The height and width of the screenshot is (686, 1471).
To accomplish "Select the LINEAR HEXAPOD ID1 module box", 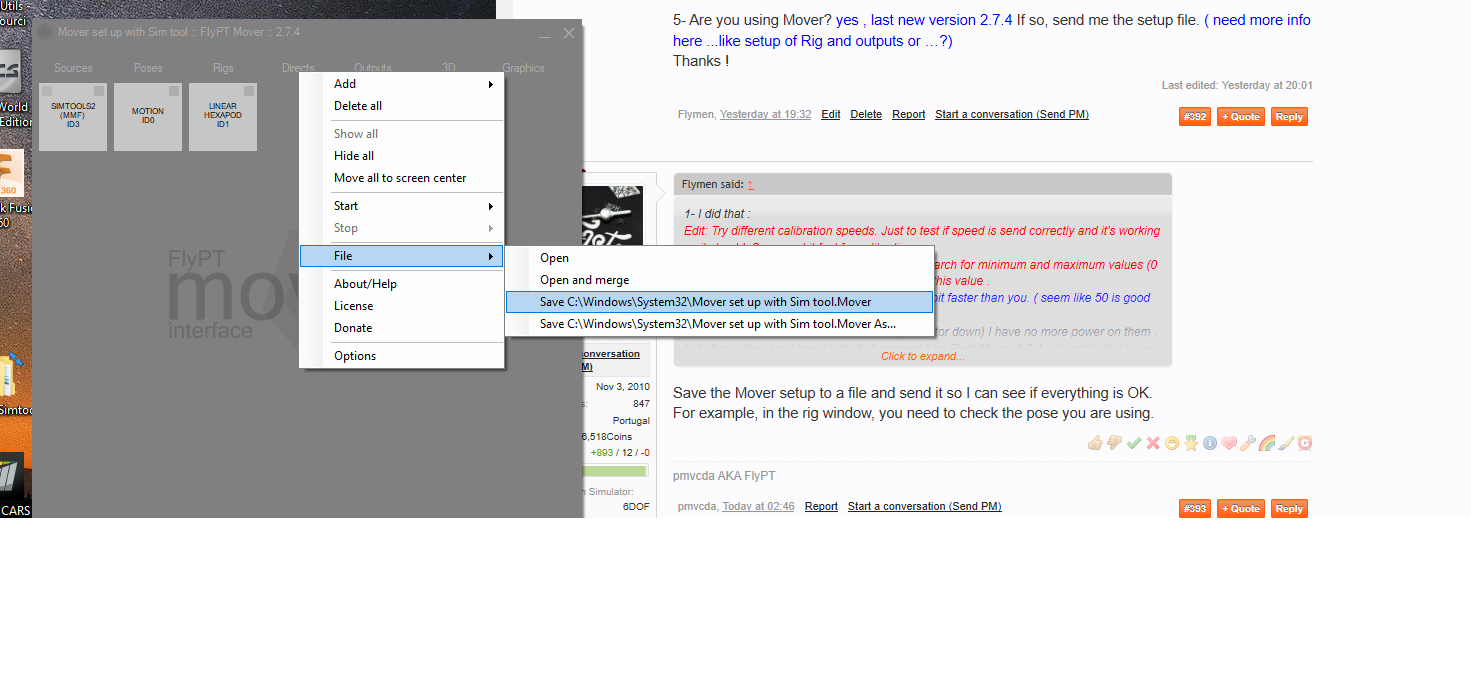I will [223, 117].
